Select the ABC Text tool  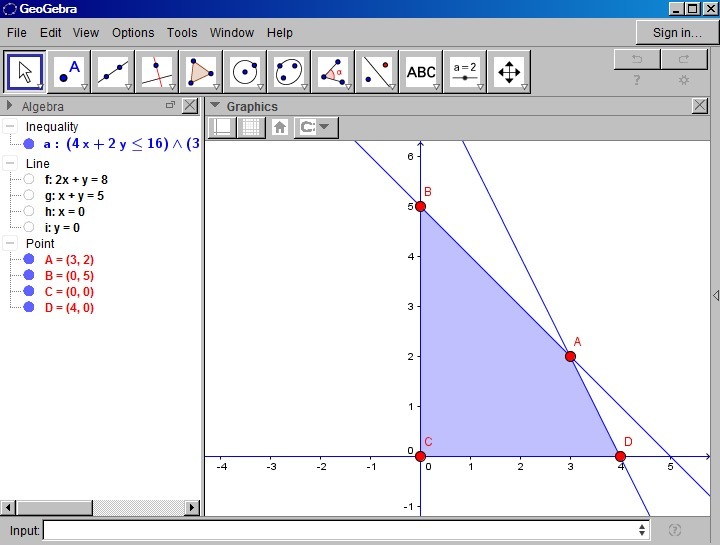(x=422, y=72)
